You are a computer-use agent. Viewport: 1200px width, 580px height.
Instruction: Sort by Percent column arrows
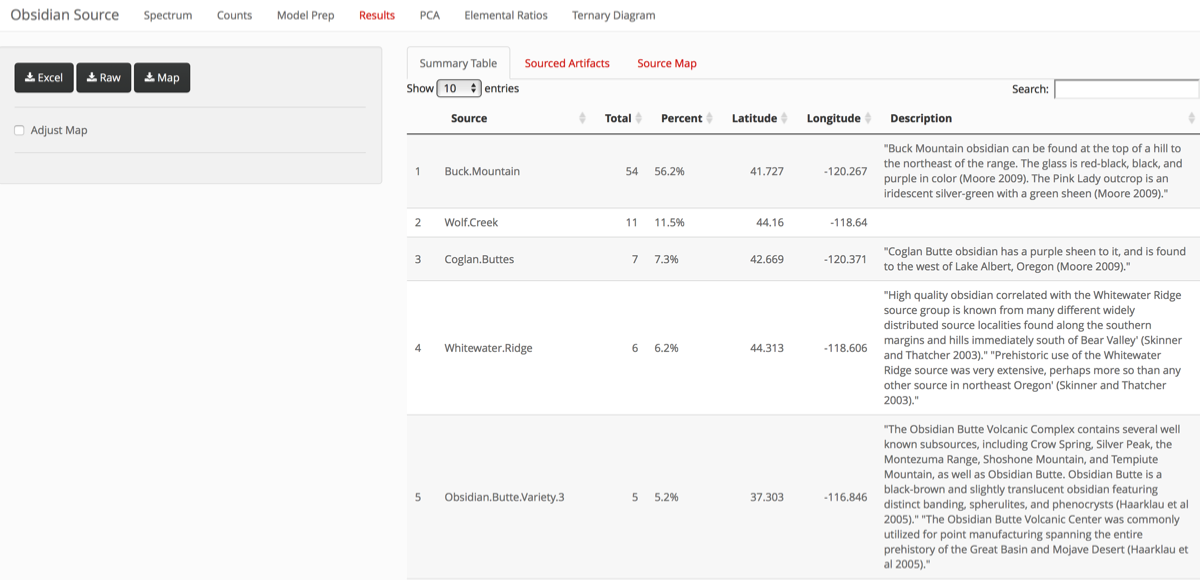pos(709,119)
